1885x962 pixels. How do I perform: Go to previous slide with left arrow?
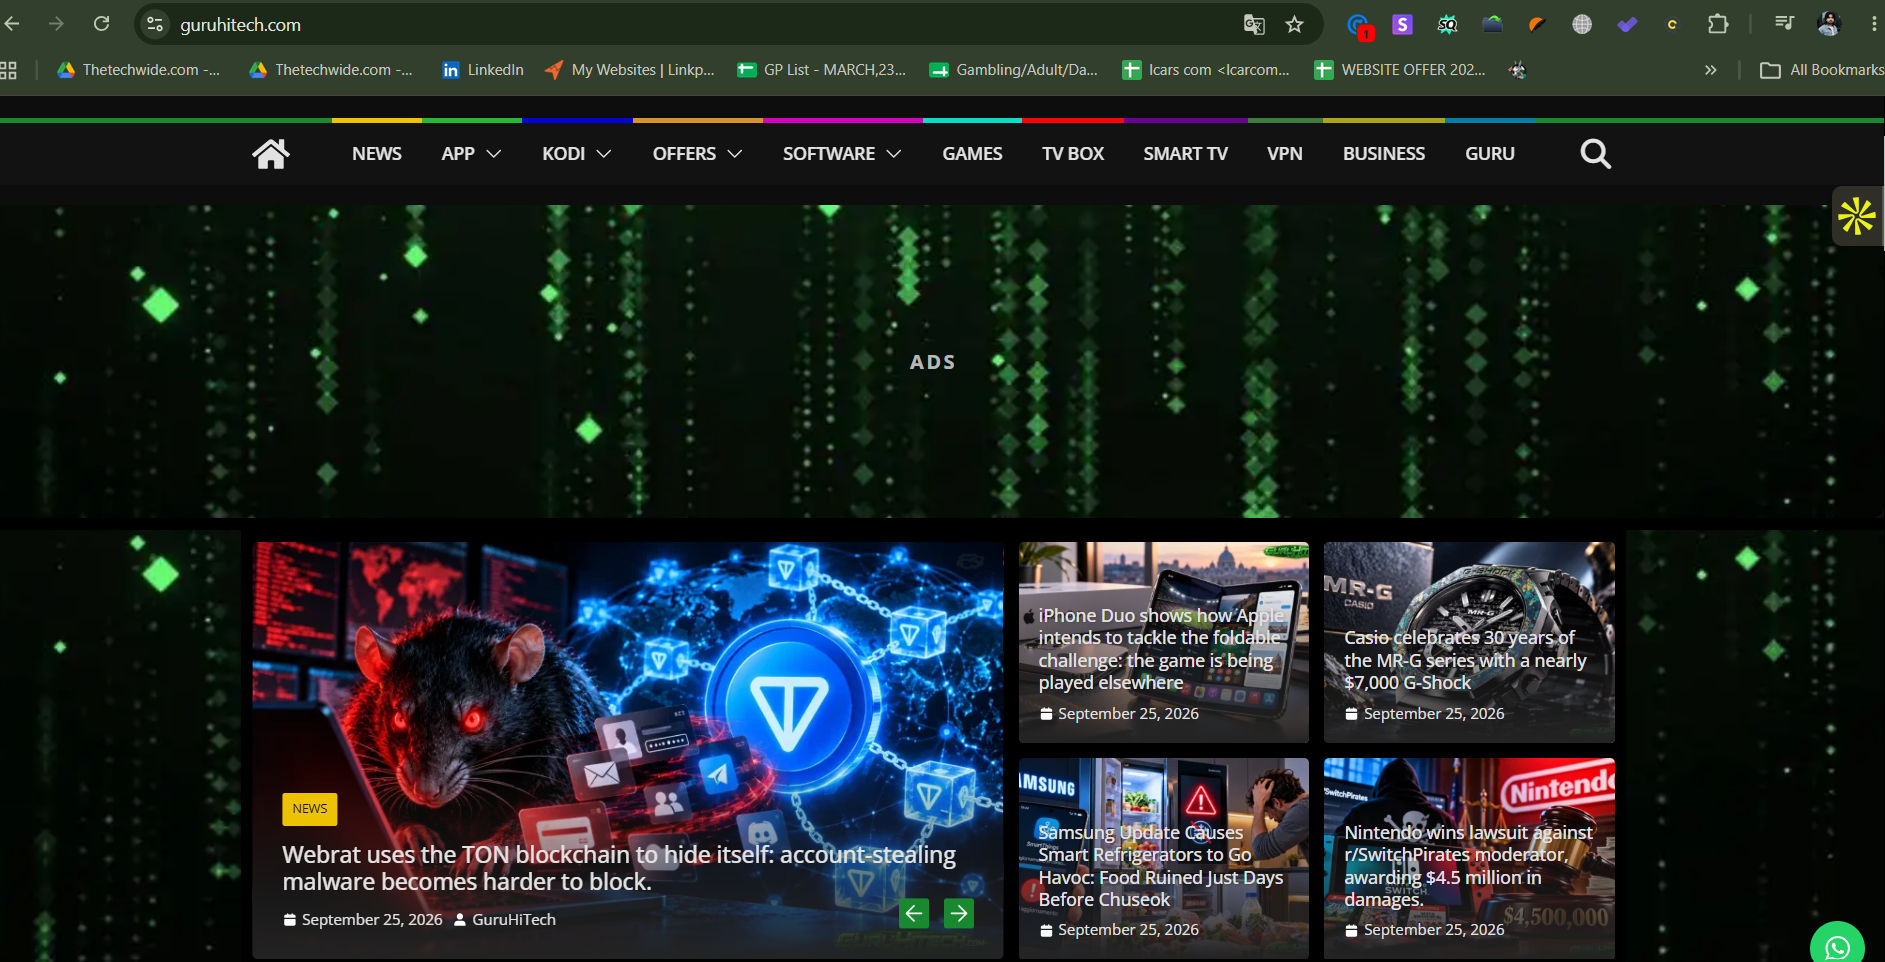point(914,913)
